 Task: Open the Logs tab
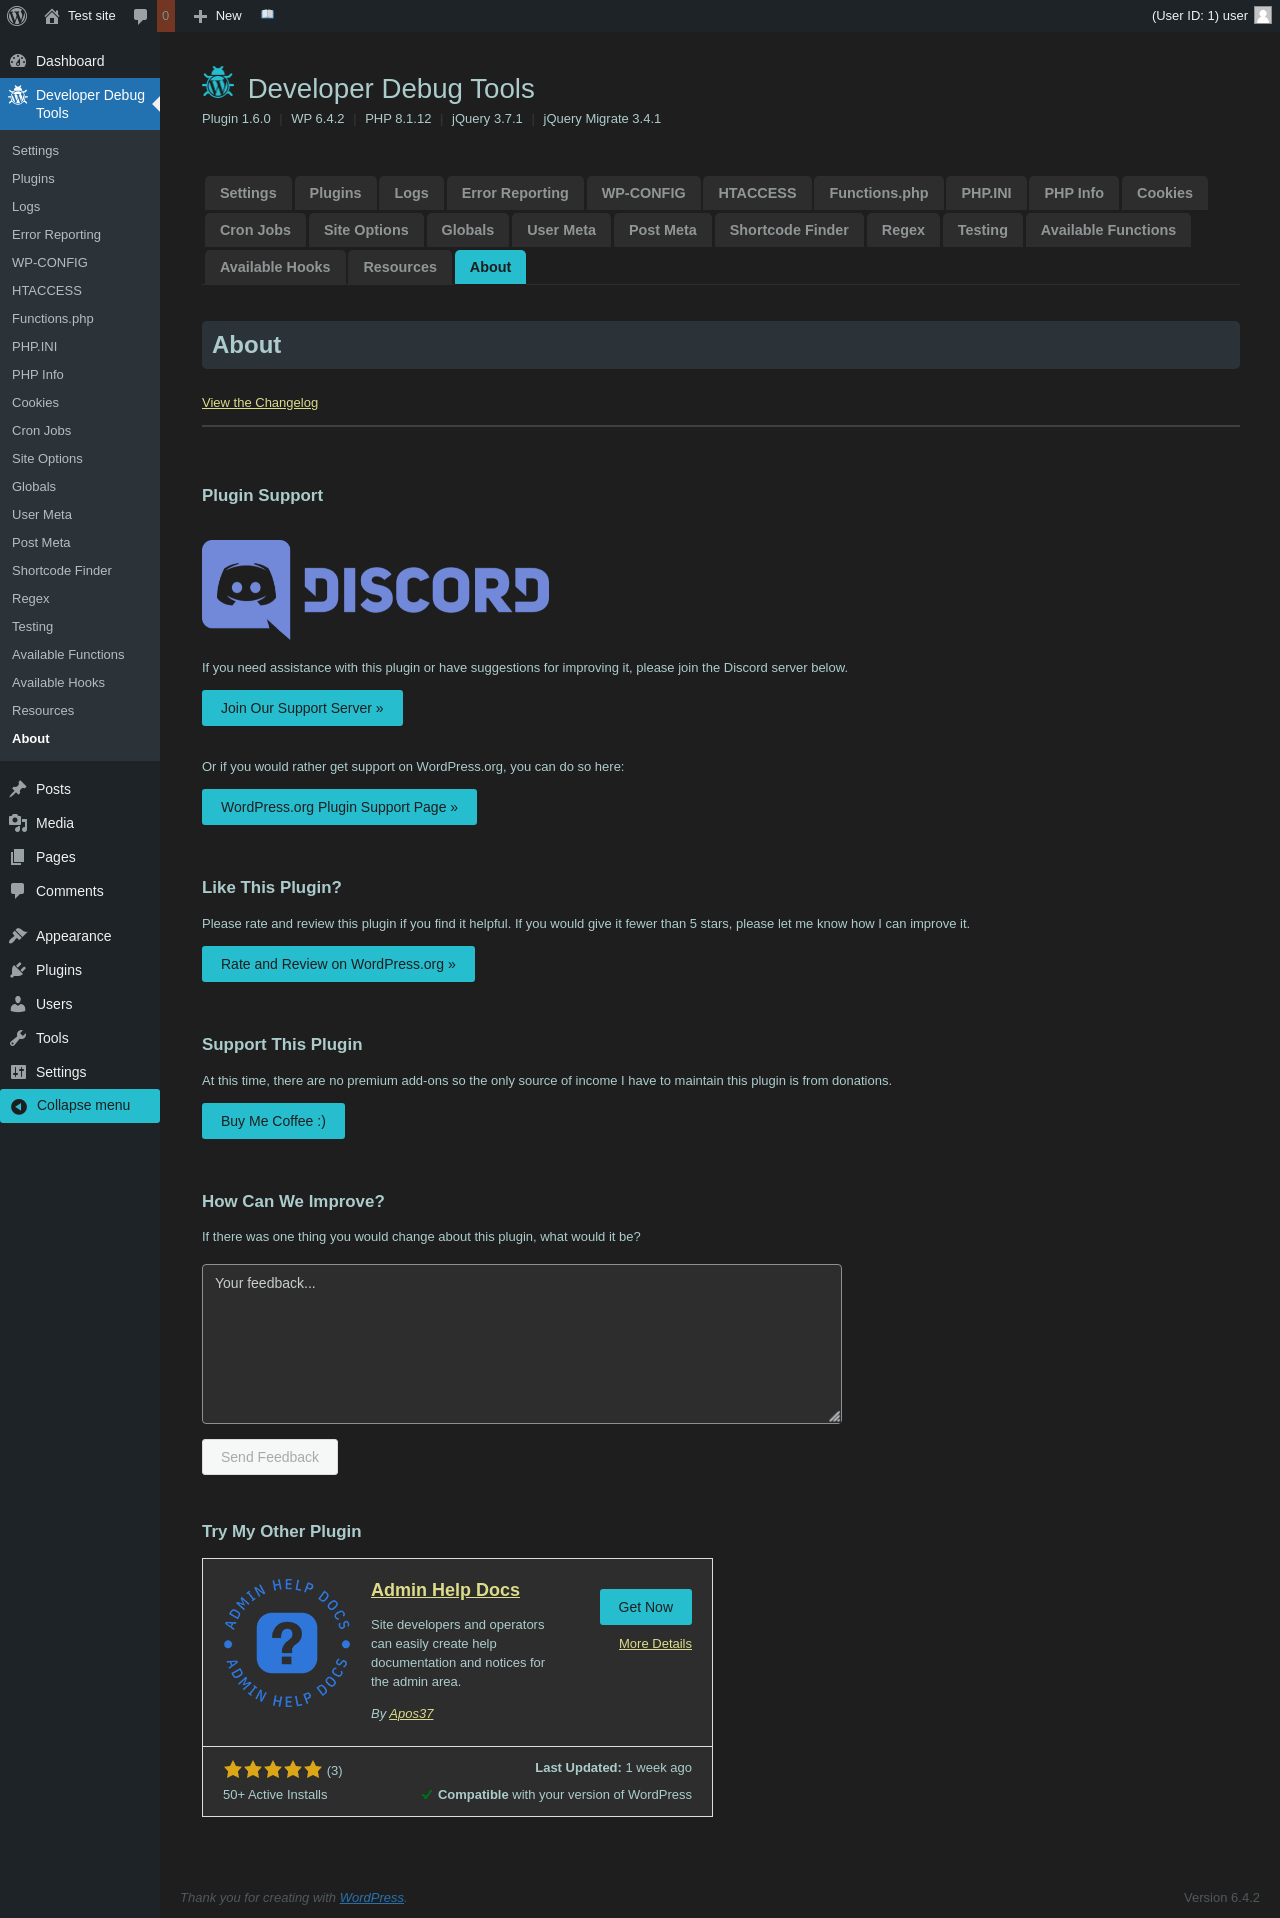click(411, 193)
